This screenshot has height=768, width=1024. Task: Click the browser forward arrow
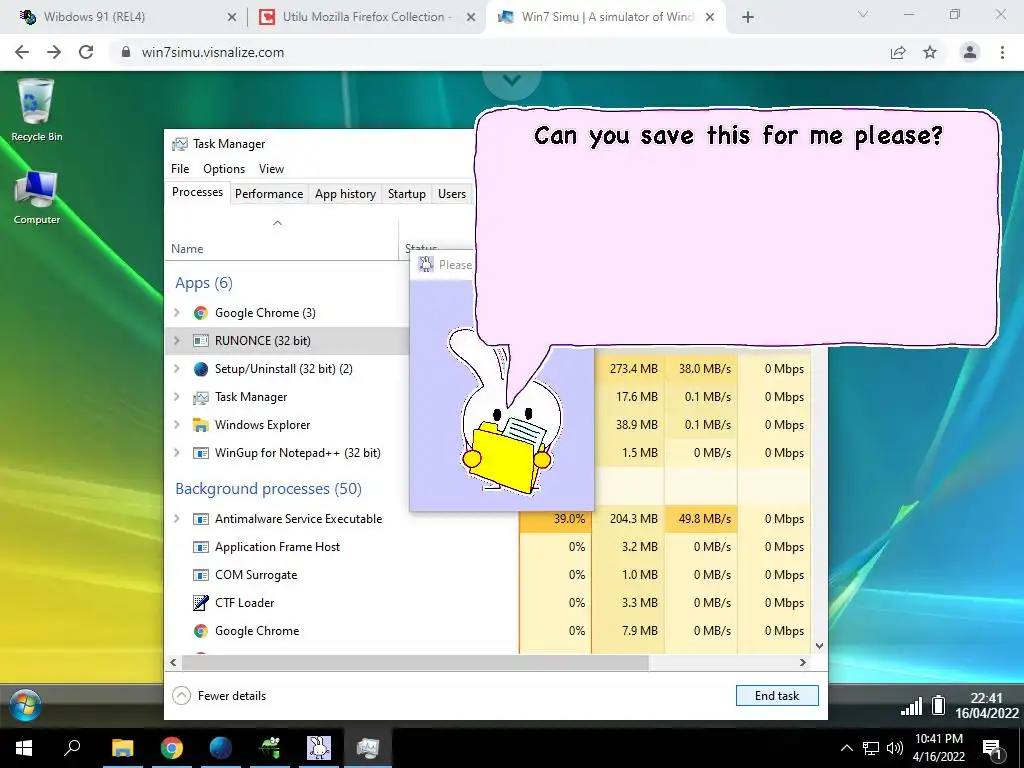[54, 52]
